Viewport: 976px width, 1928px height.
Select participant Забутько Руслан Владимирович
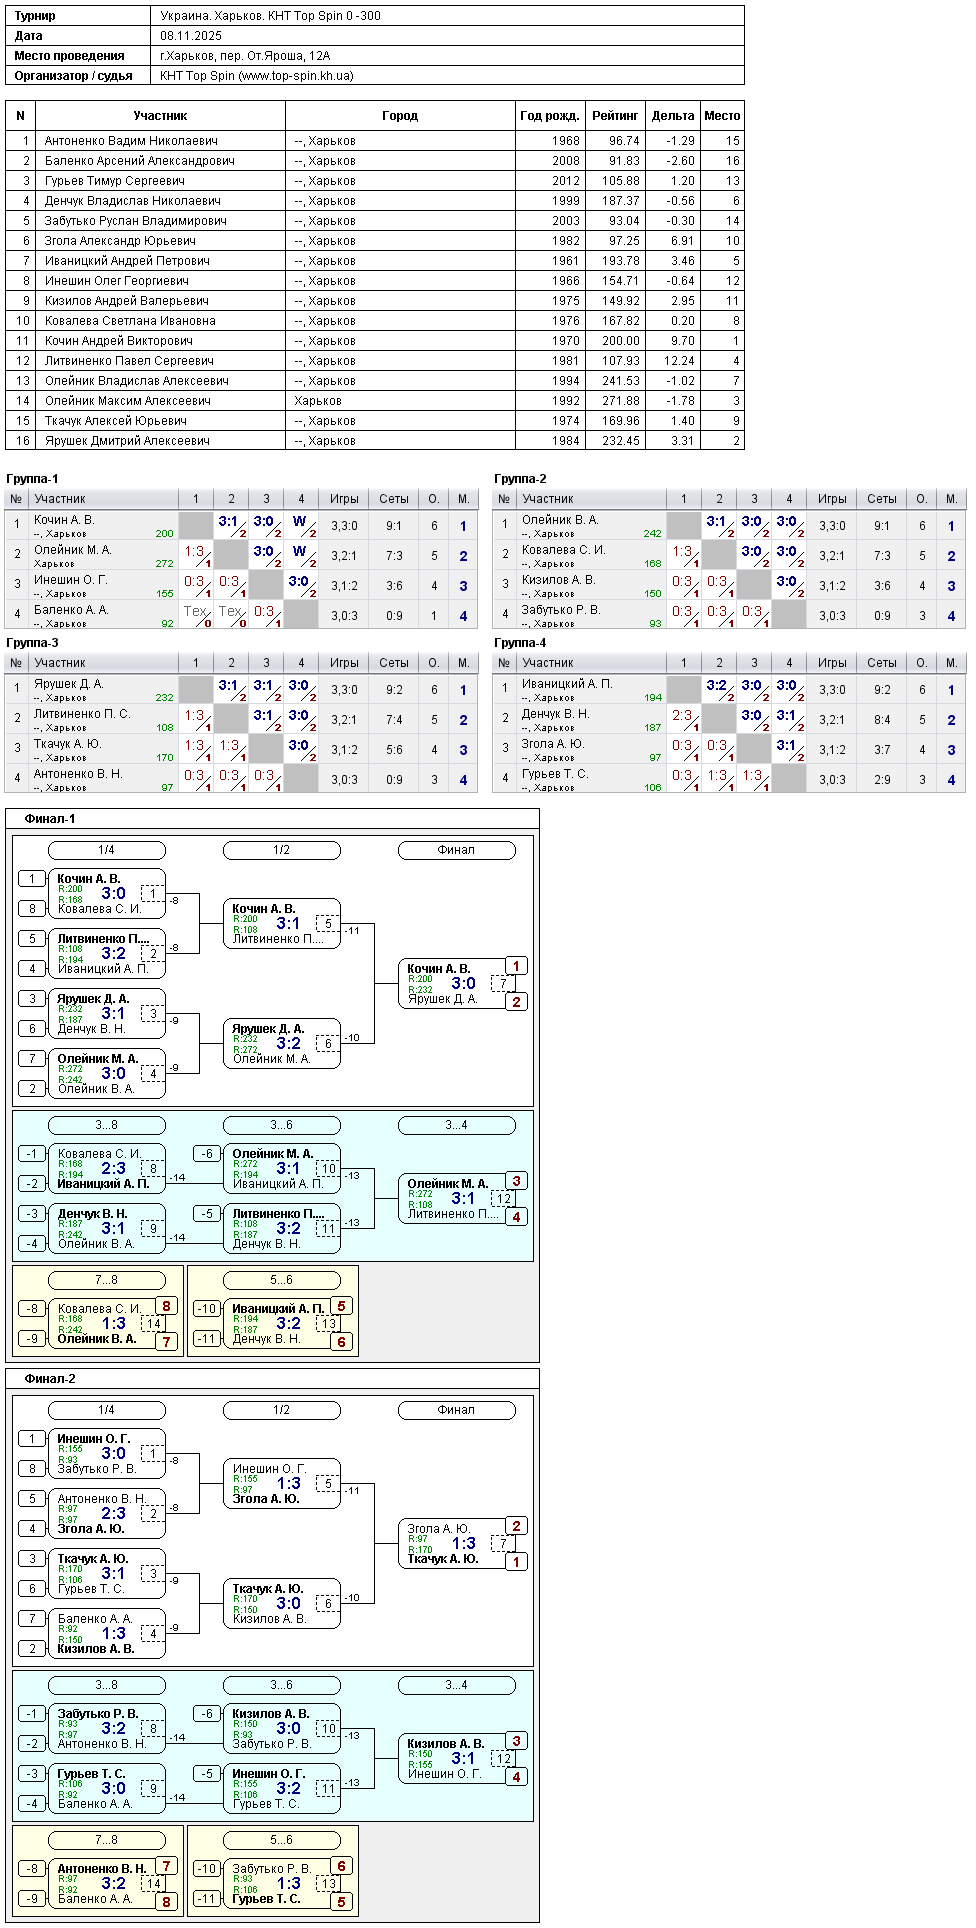point(136,221)
